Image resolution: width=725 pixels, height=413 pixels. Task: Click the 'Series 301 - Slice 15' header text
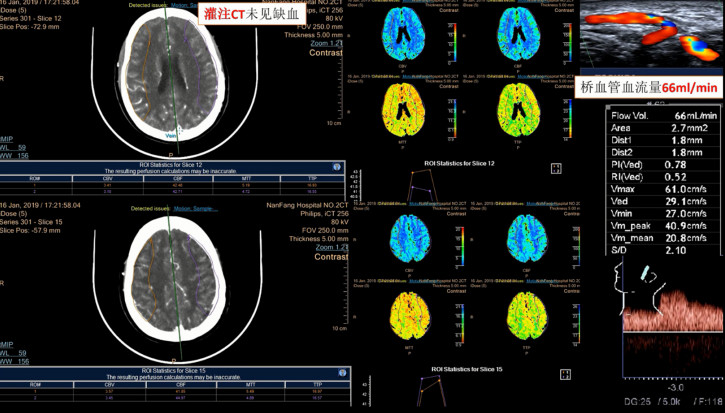tap(31, 222)
